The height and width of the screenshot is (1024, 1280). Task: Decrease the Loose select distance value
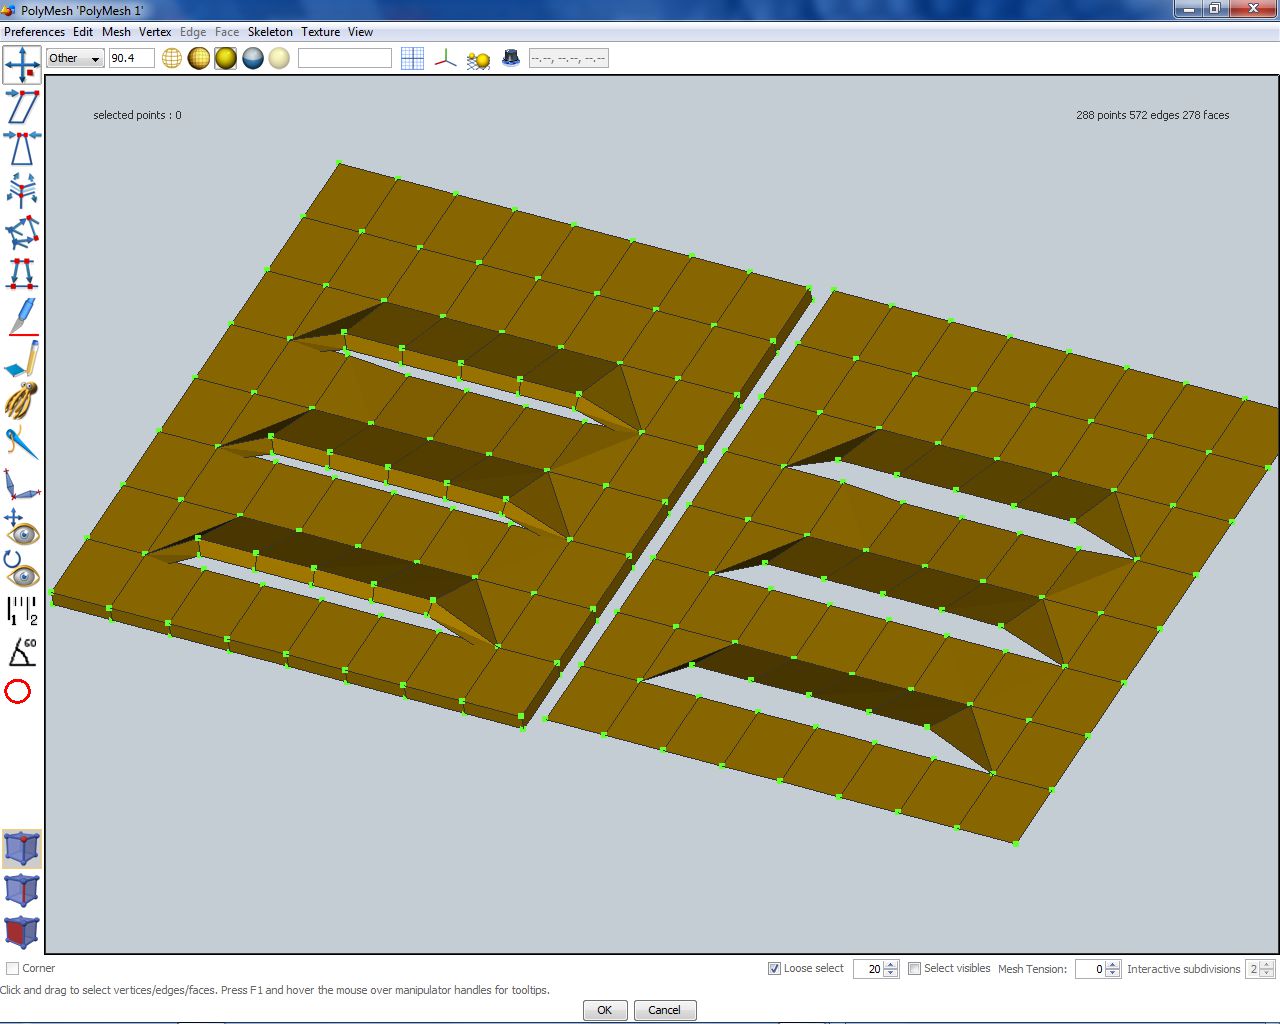(892, 974)
